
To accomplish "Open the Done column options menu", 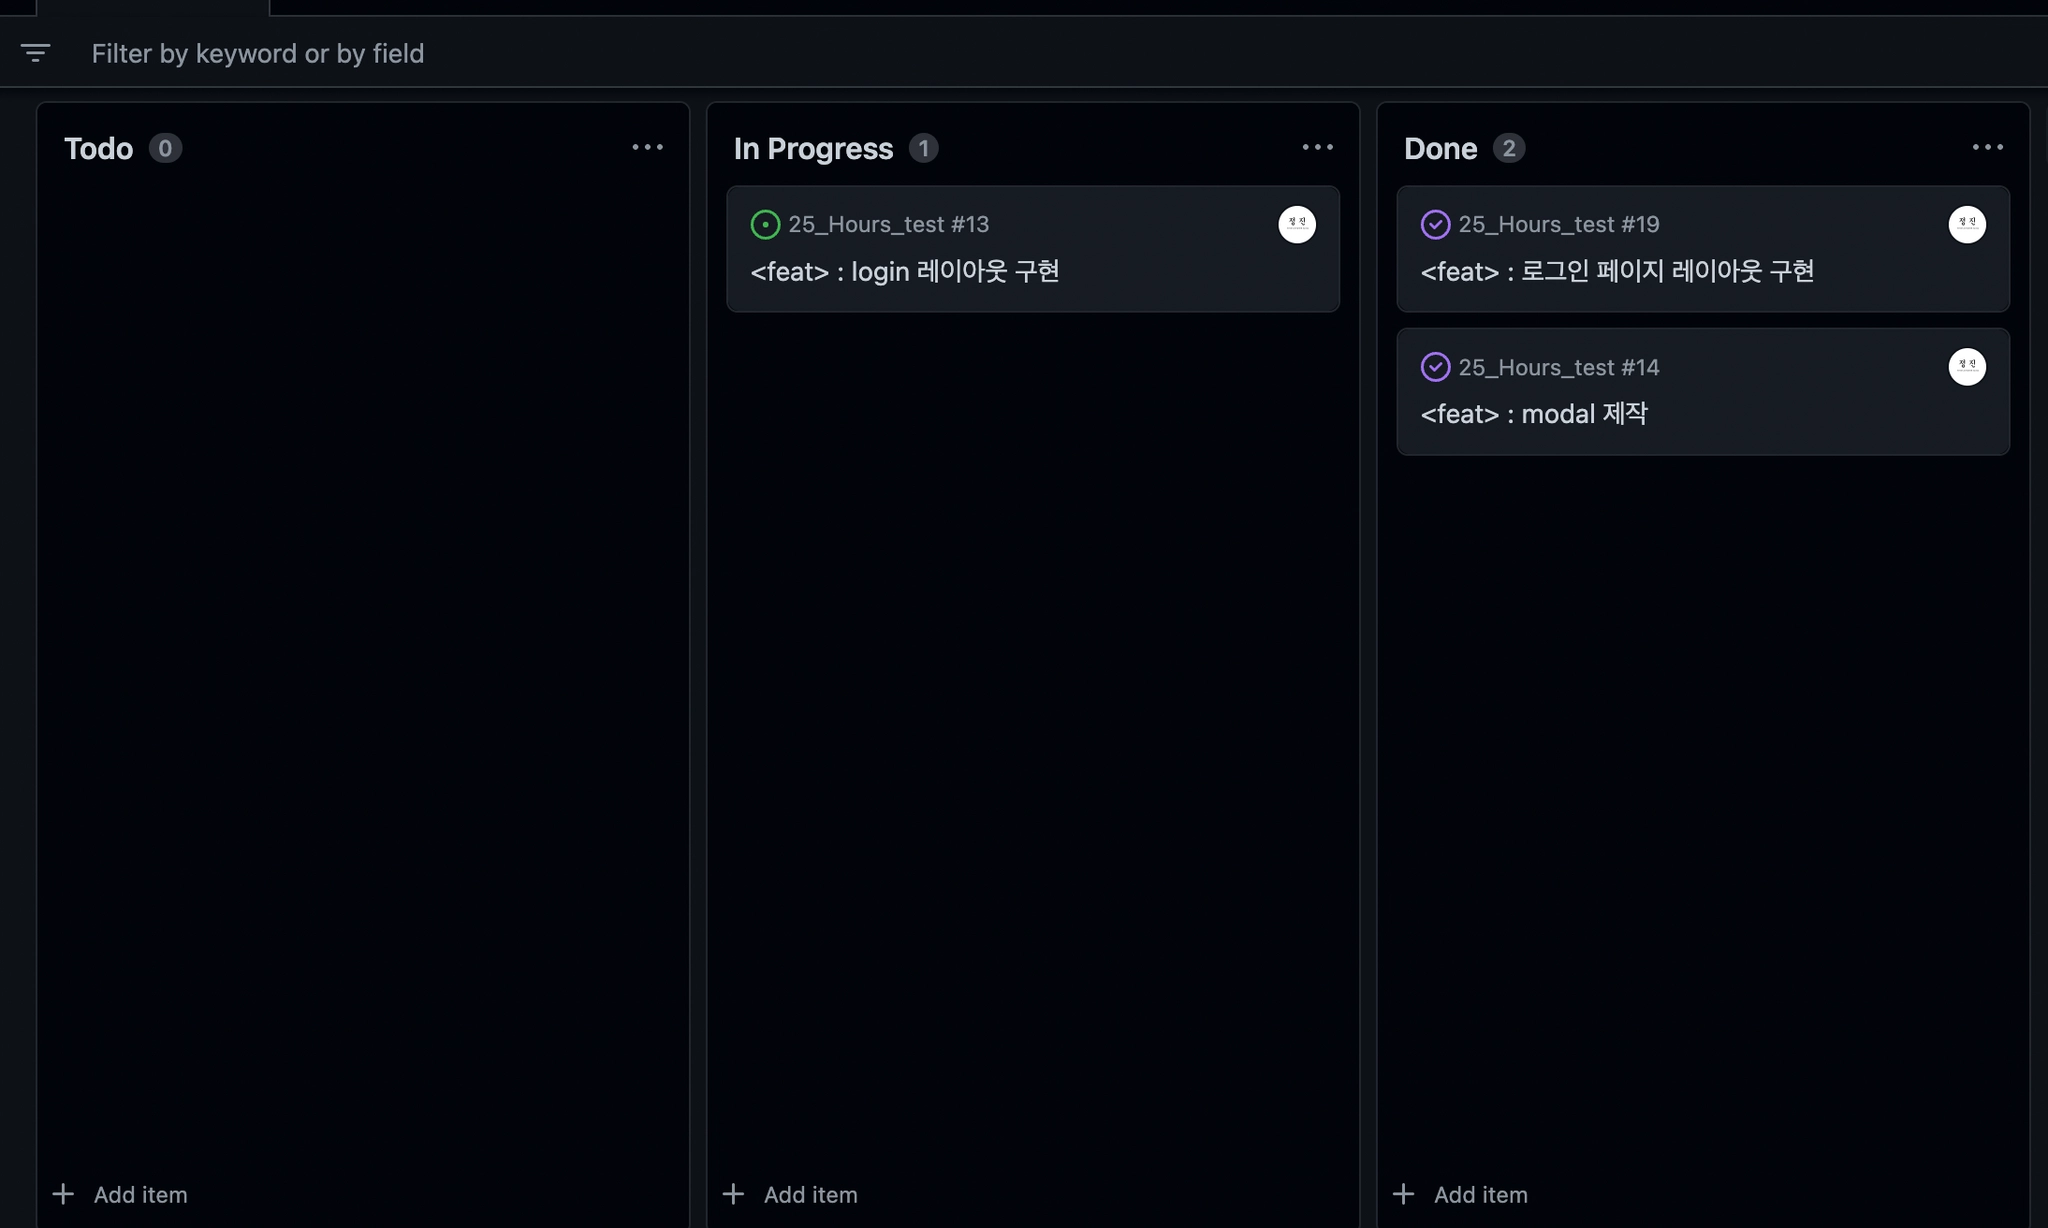I will (x=1987, y=148).
